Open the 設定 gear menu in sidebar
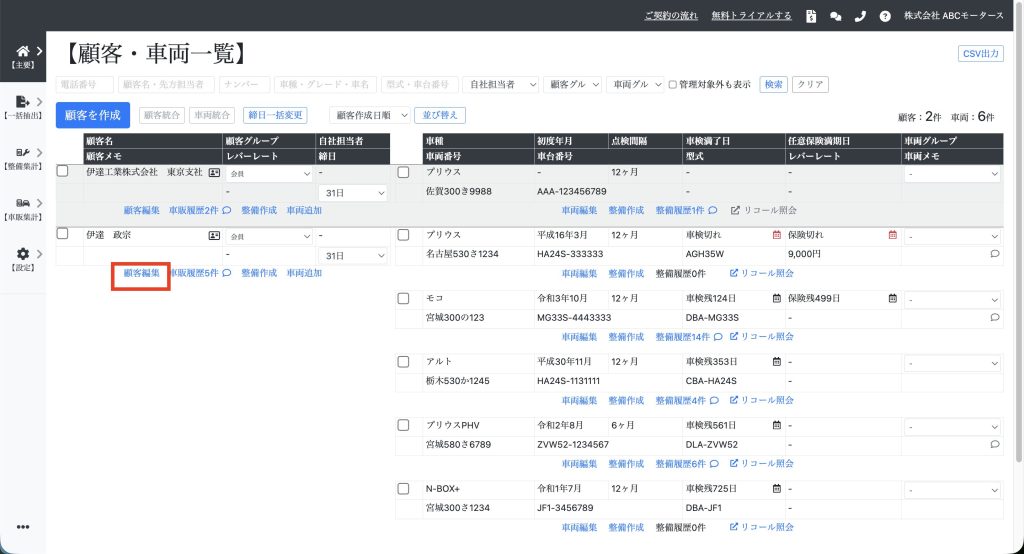 (22, 259)
